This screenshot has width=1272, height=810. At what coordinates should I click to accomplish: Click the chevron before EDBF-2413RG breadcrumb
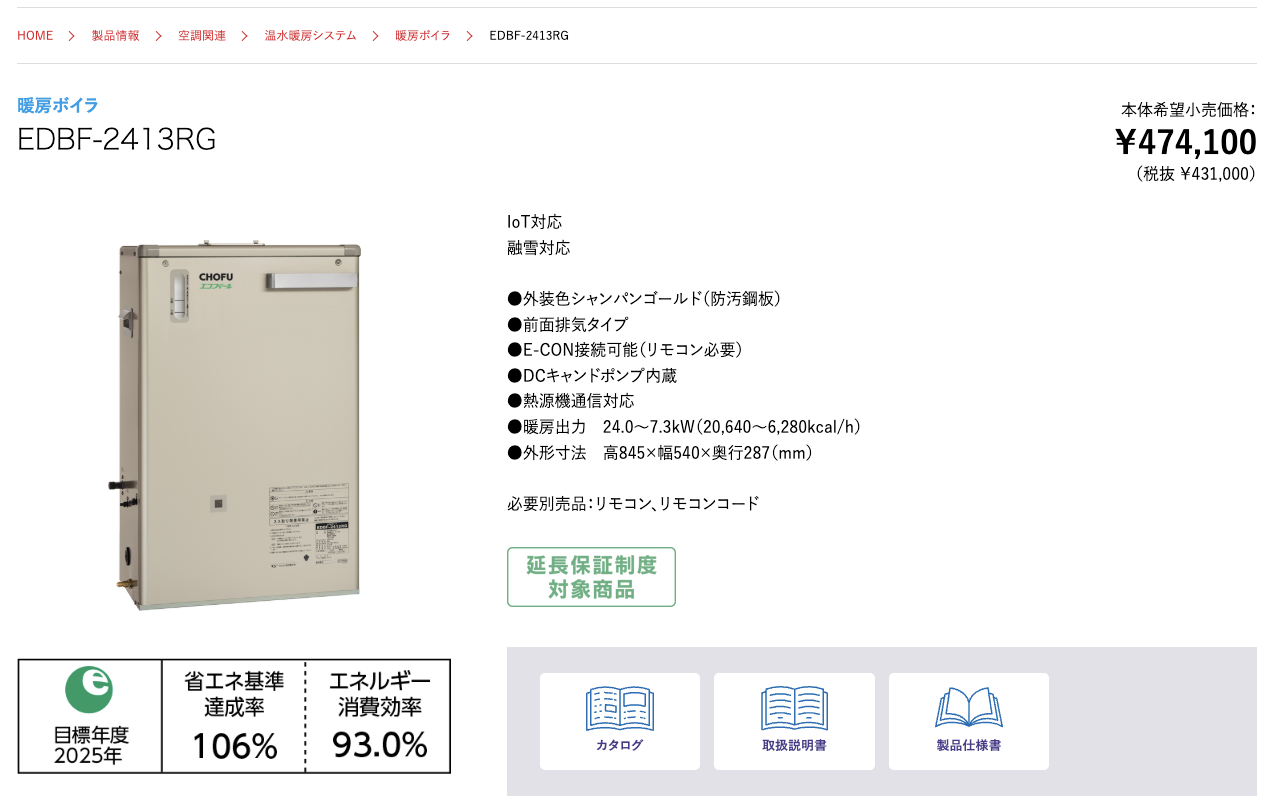pos(469,36)
